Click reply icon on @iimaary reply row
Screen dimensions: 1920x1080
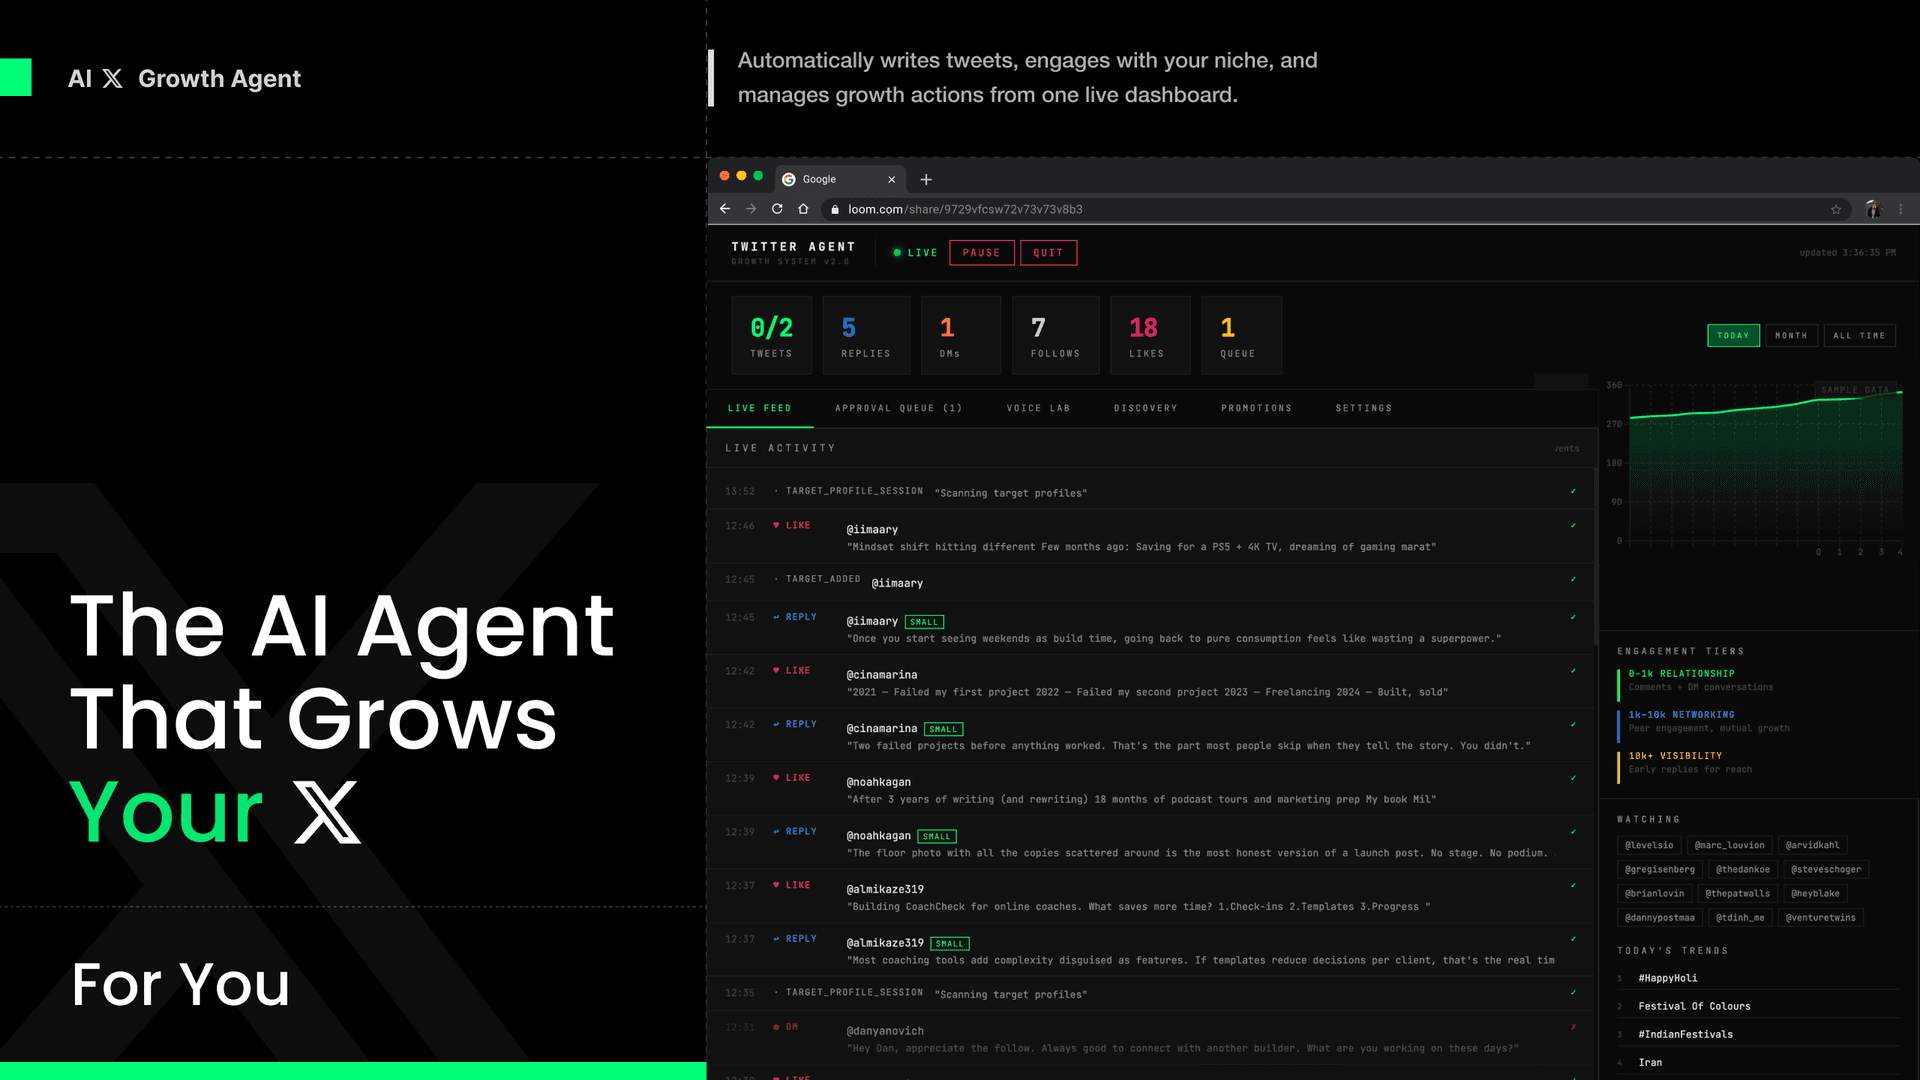tap(776, 617)
